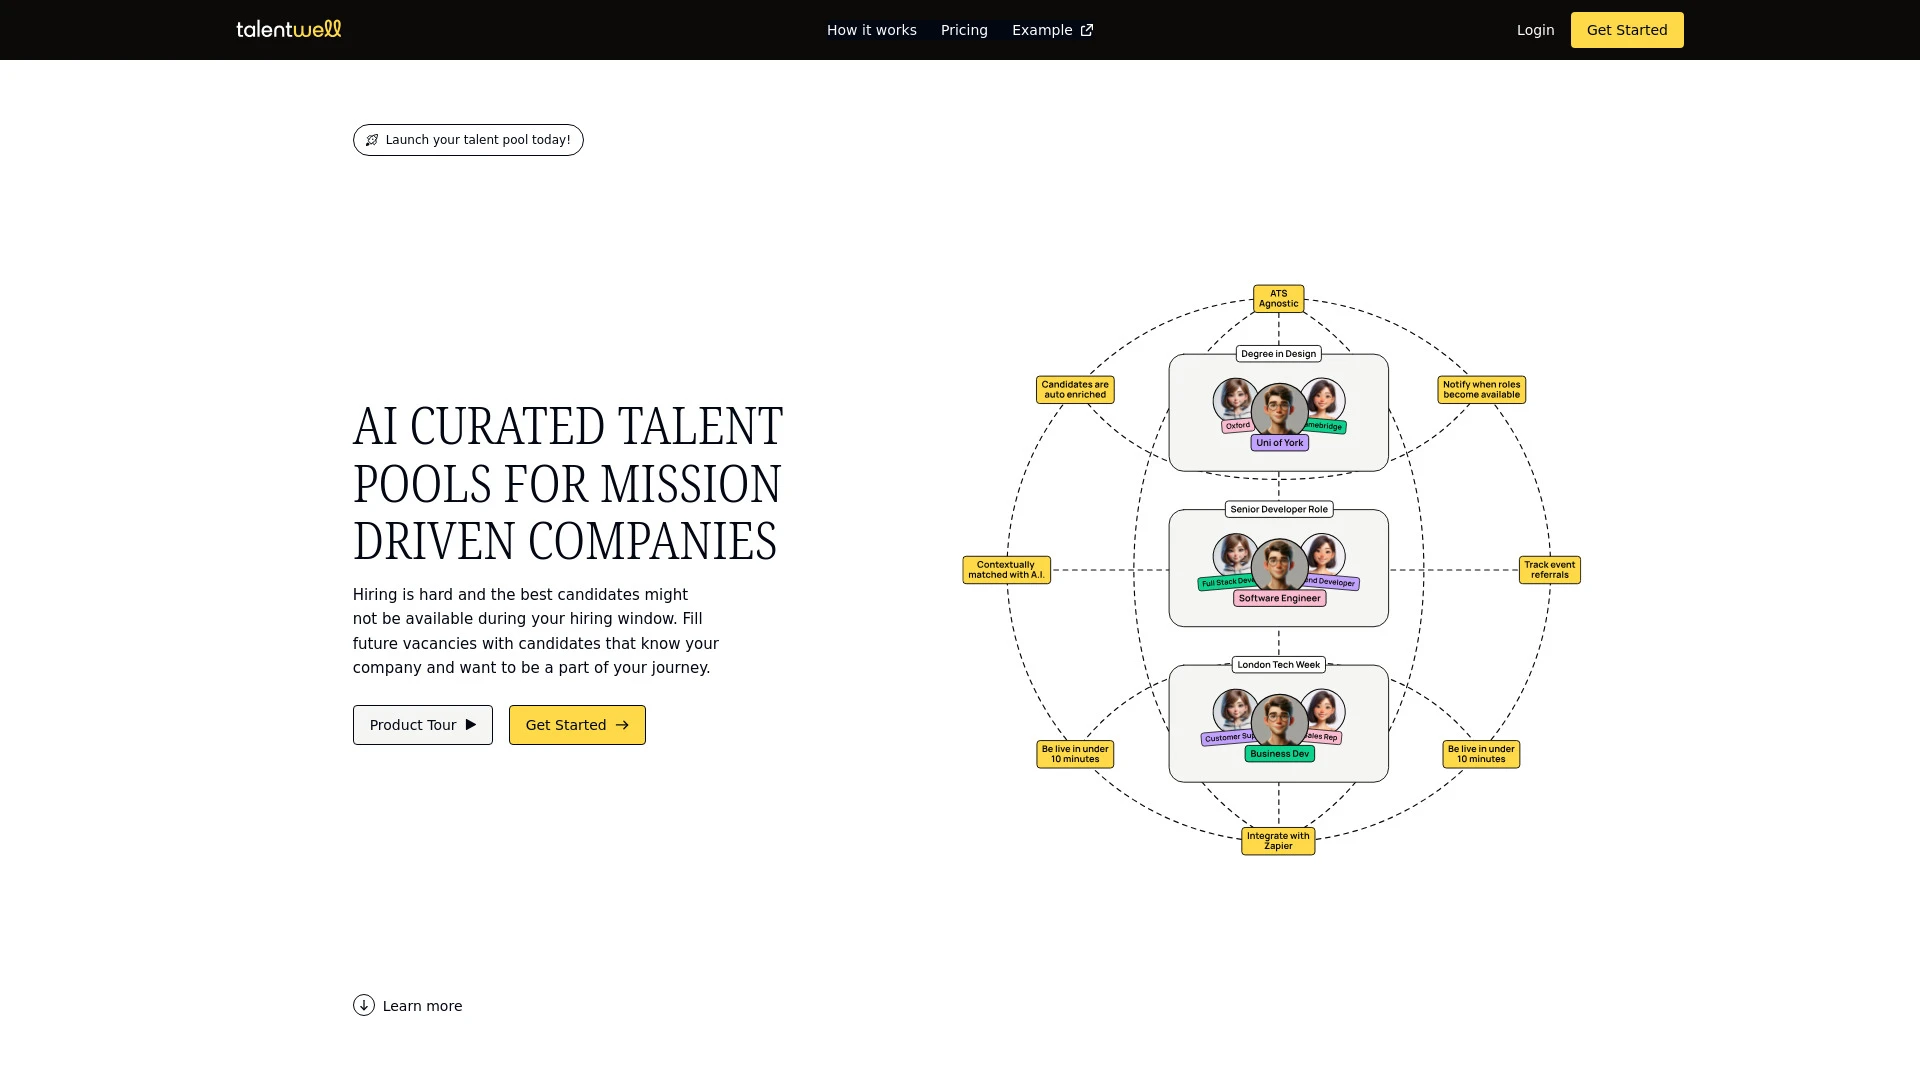Click the Oxford tag under the left avatar
Image resolution: width=1920 pixels, height=1080 pixels.
click(x=1239, y=424)
